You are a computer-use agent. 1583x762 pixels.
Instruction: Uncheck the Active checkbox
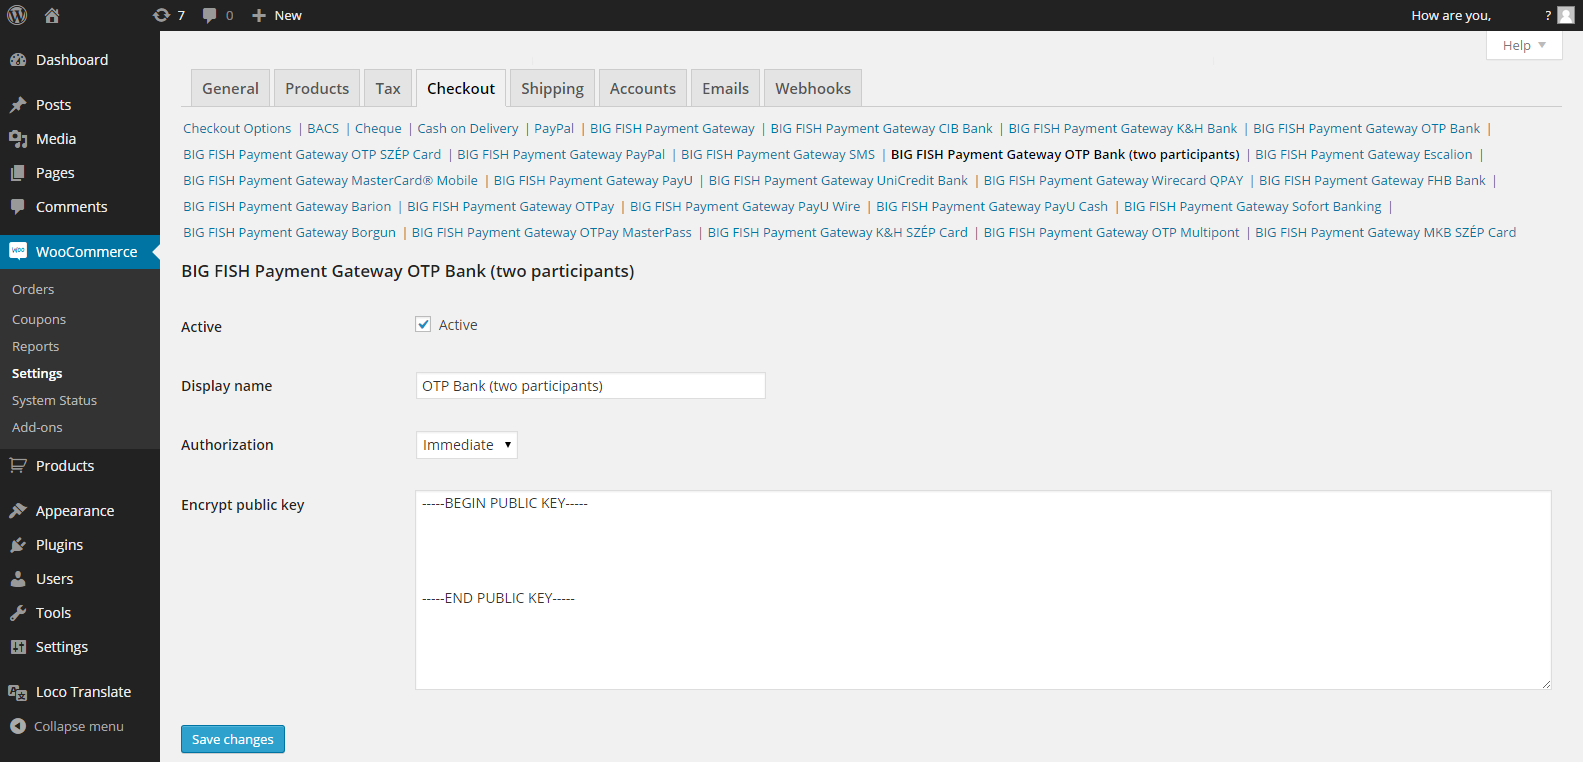tap(423, 324)
